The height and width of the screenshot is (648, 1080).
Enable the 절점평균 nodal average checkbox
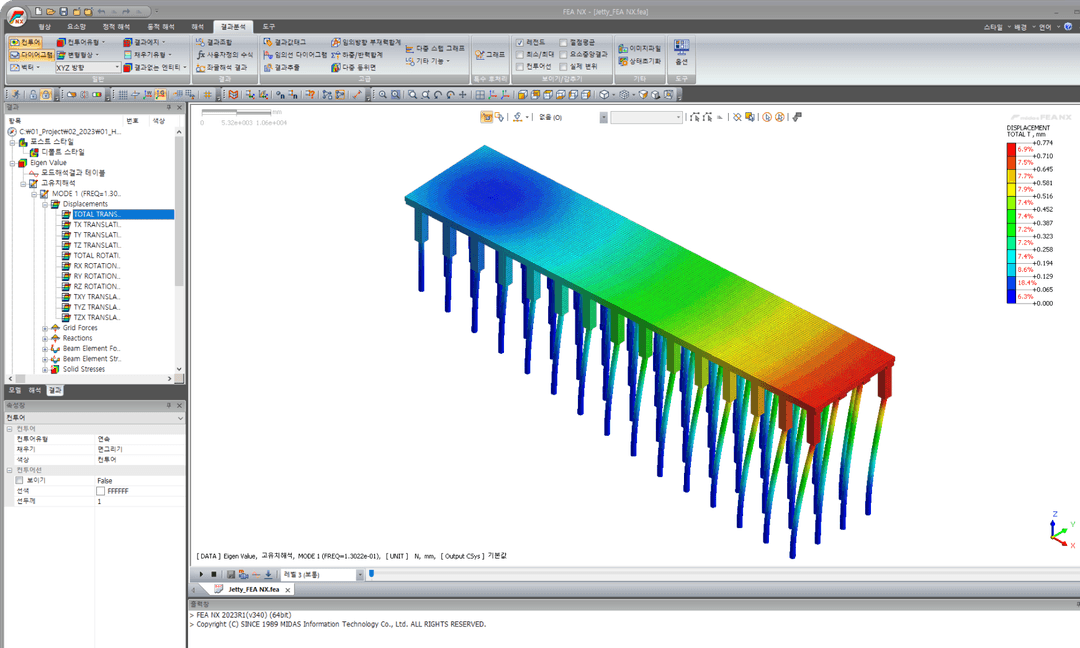point(563,43)
